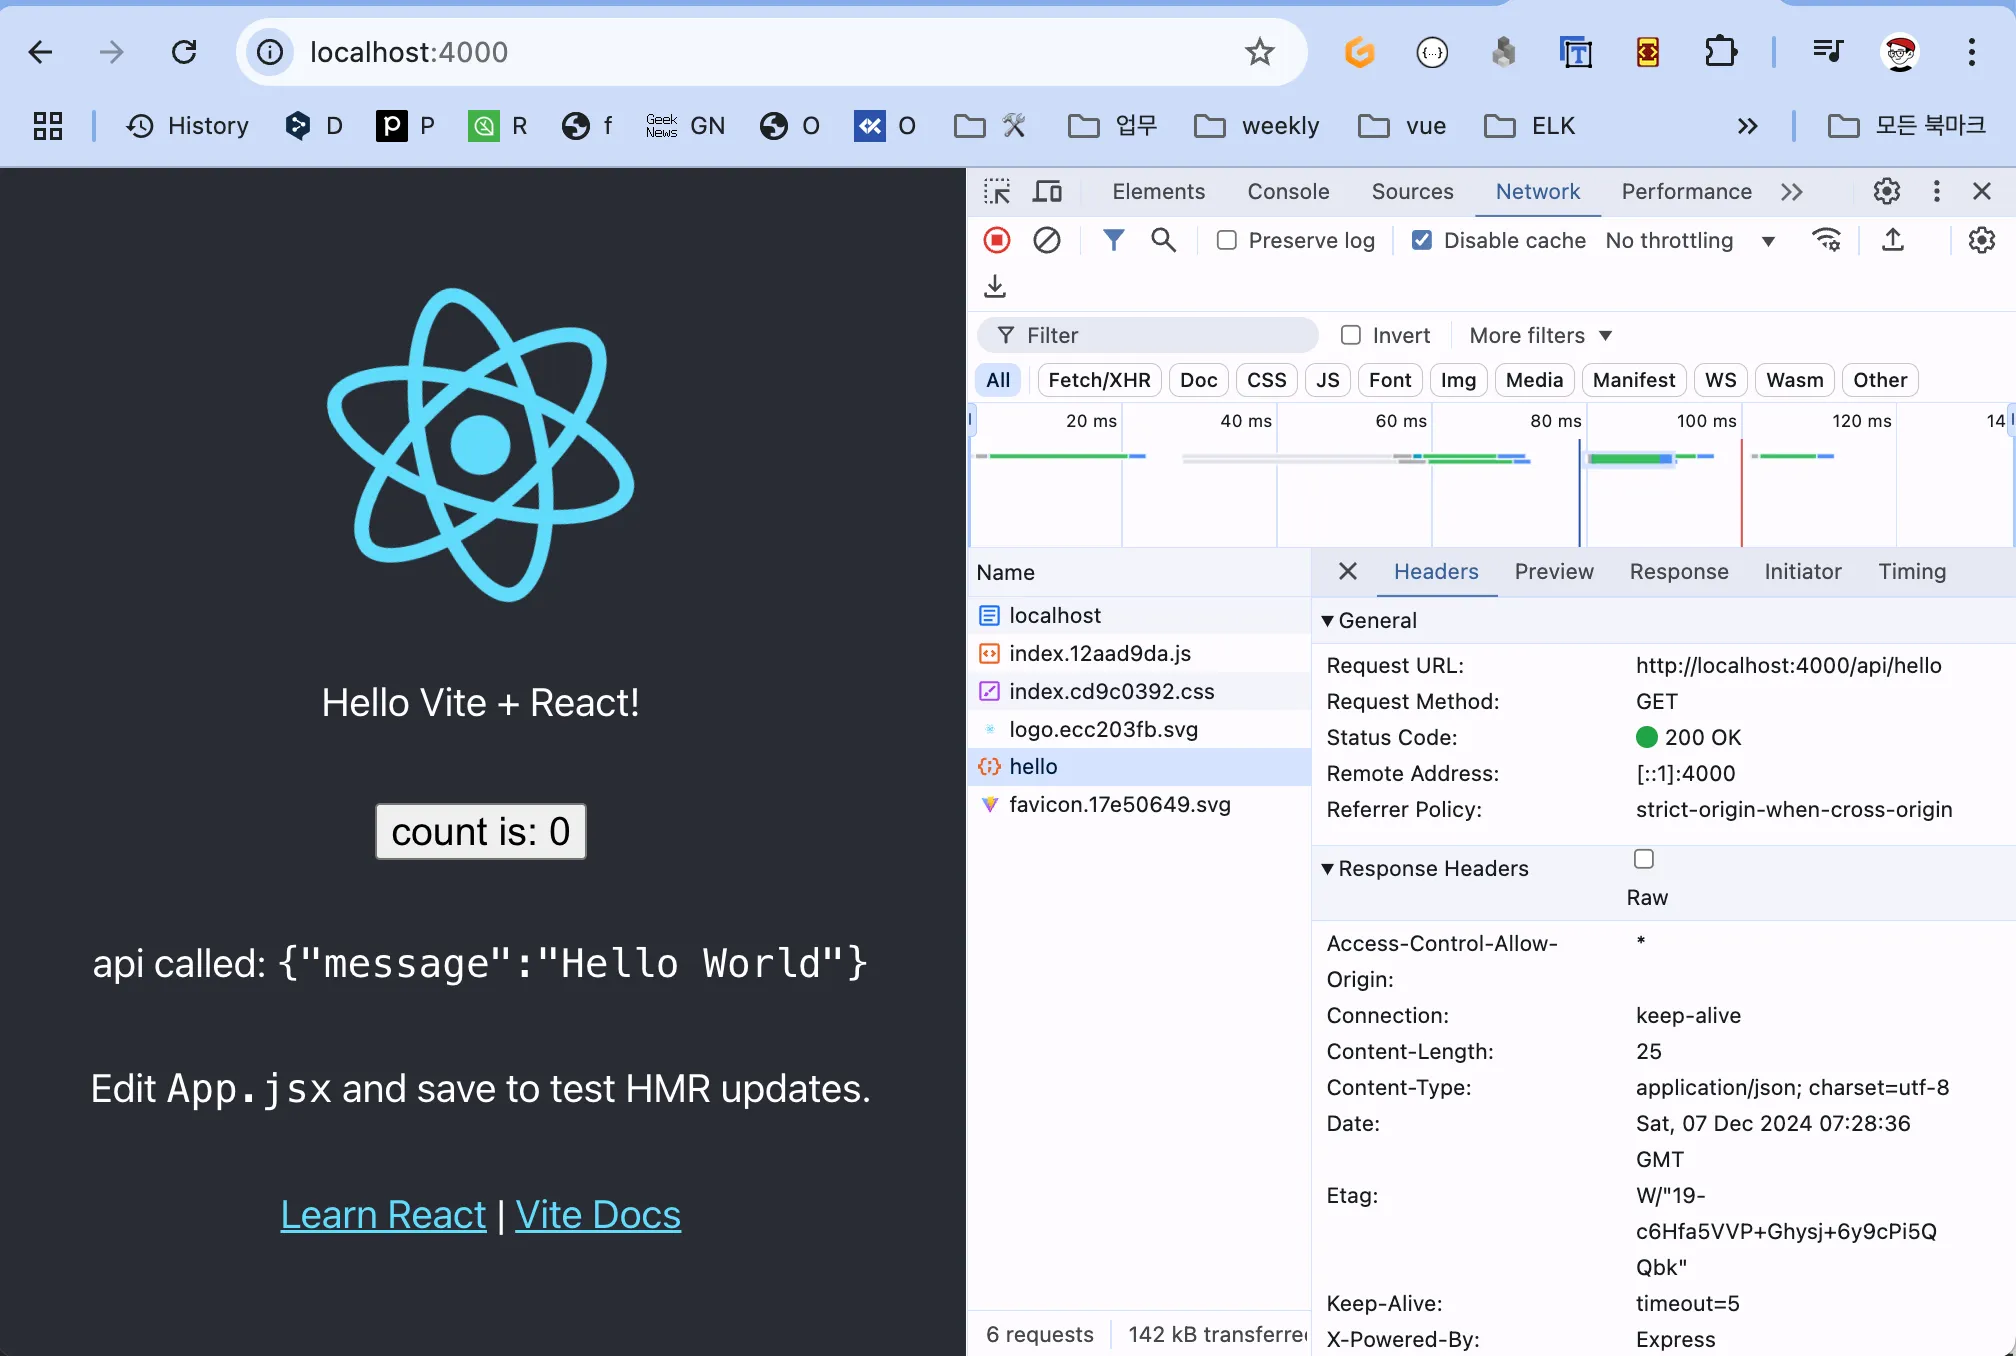Go back with the browser back arrow

[x=40, y=52]
